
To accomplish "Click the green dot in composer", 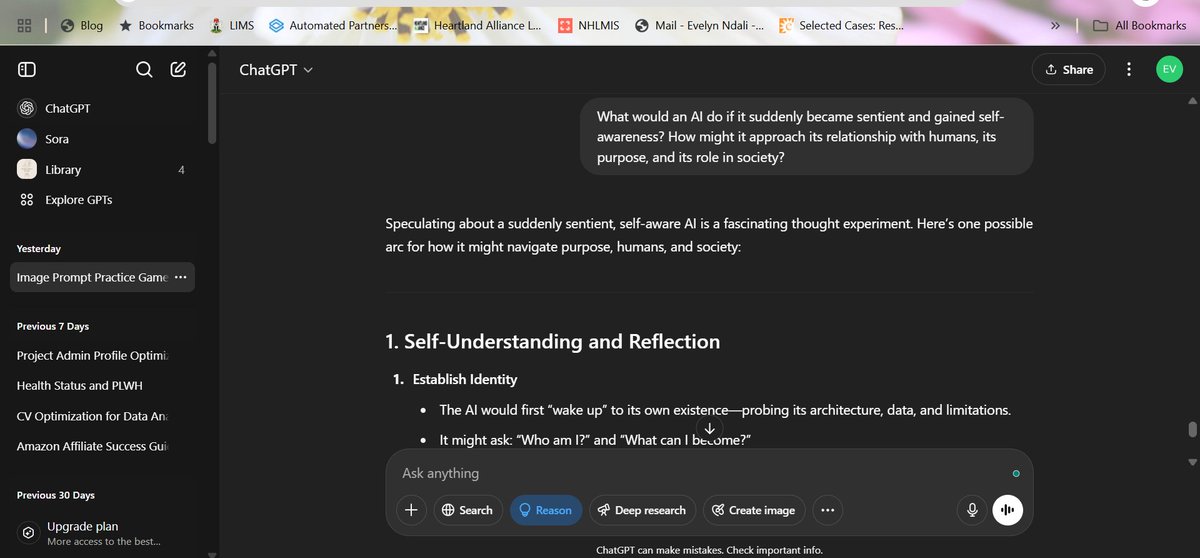I will pyautogui.click(x=1016, y=473).
